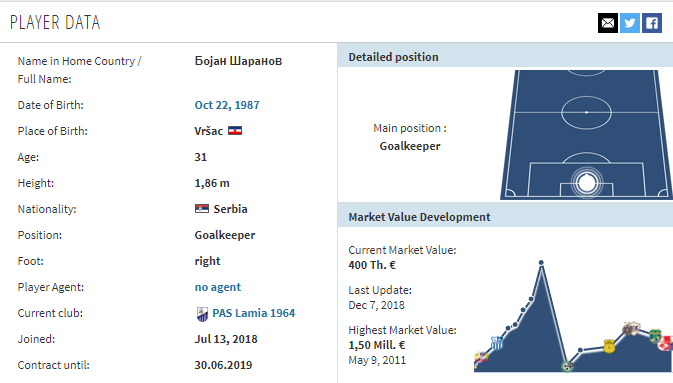Share the player profile via email icon
Image resolution: width=673 pixels, height=383 pixels.
tap(608, 23)
